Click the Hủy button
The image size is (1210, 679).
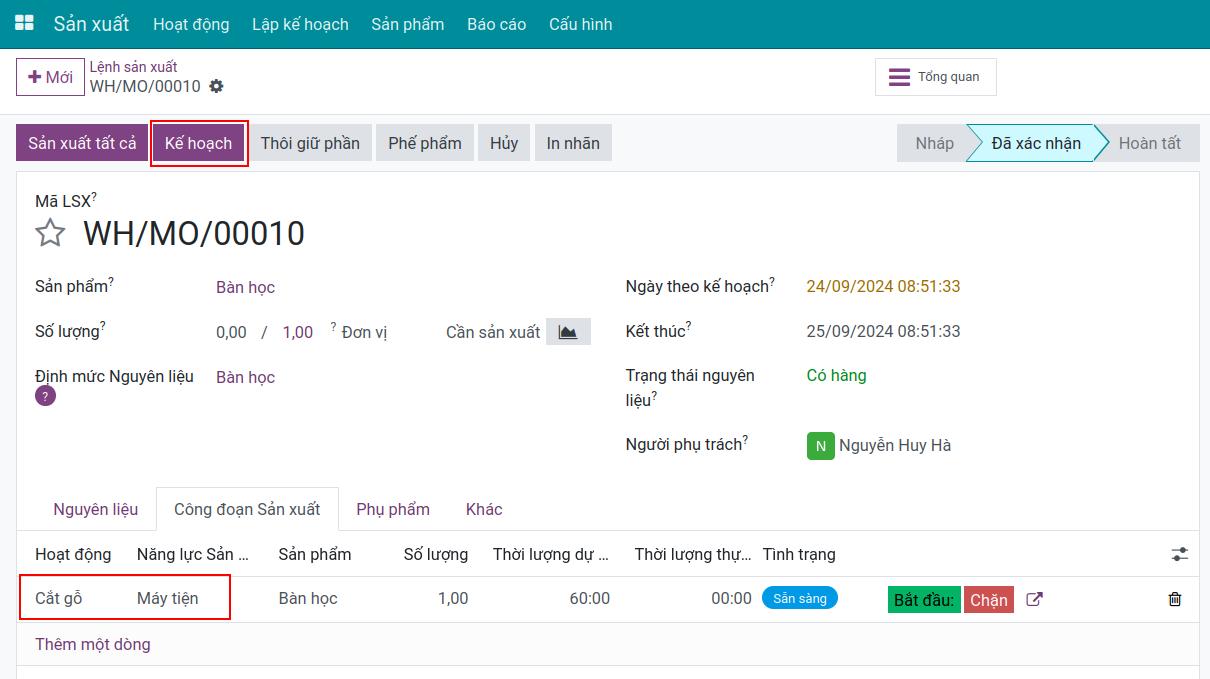tap(504, 143)
